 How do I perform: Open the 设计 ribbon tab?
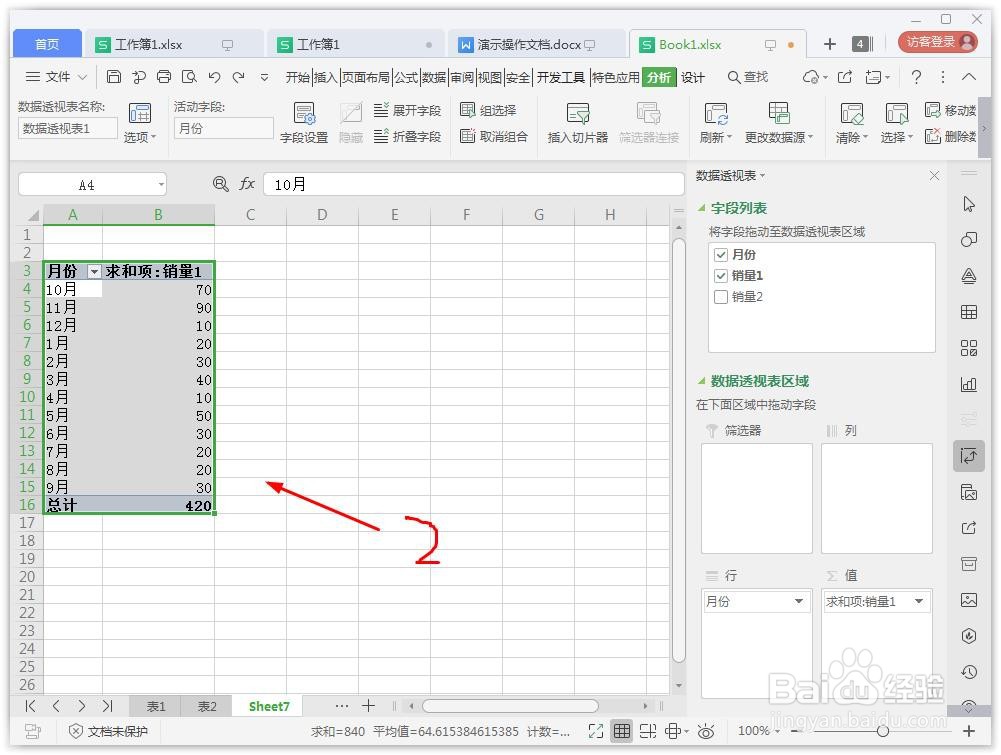coord(693,78)
